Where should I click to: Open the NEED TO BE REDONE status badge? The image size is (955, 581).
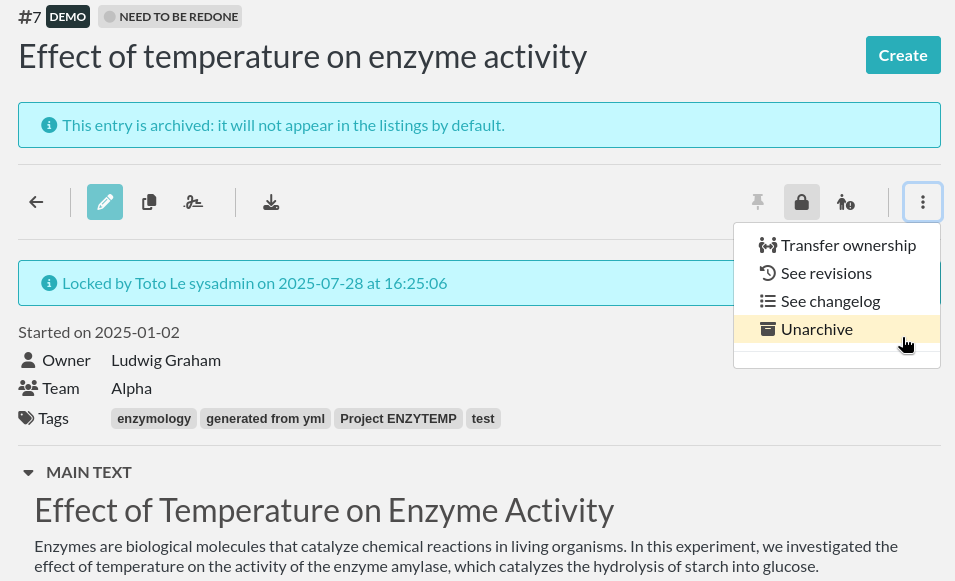pos(170,17)
